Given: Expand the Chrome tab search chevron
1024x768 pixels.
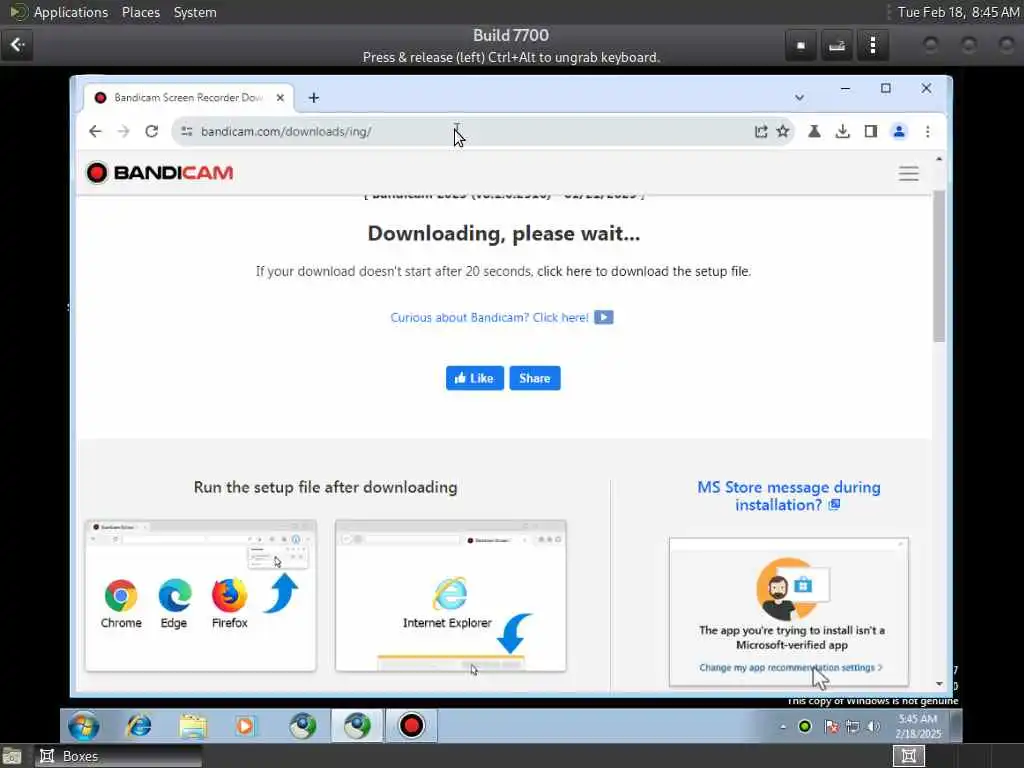Looking at the screenshot, I should point(799,97).
